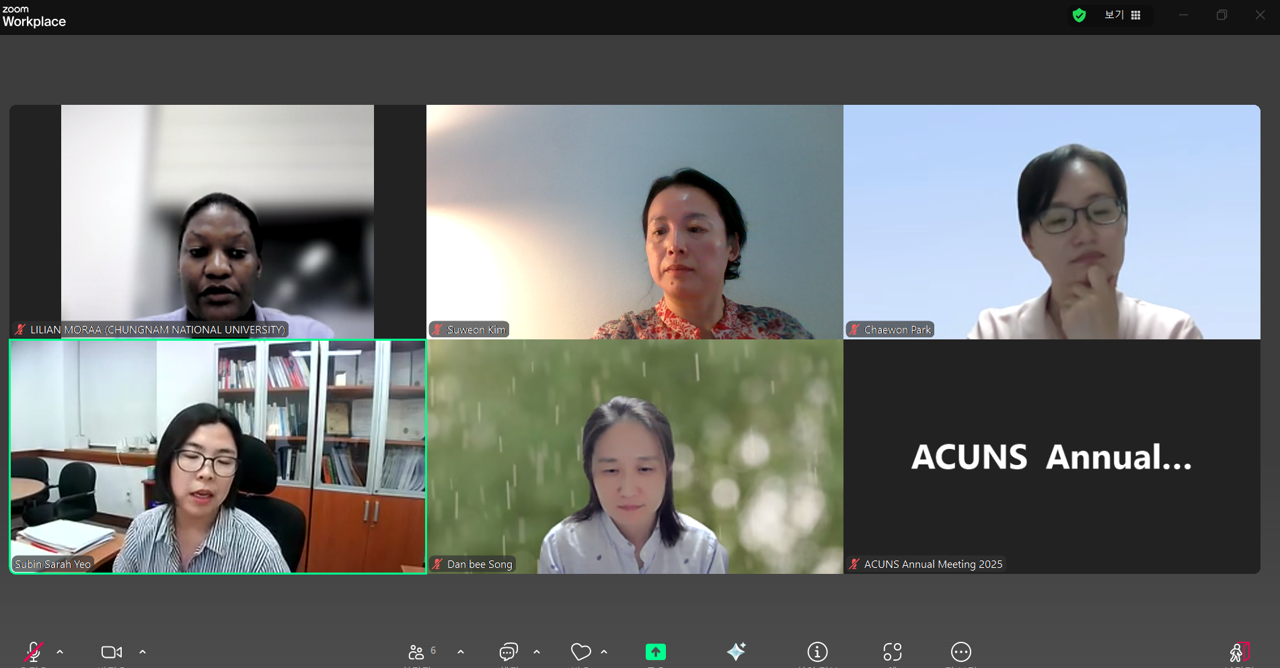The image size is (1280, 668).
Task: Restore down the Zoom window
Action: [1221, 15]
